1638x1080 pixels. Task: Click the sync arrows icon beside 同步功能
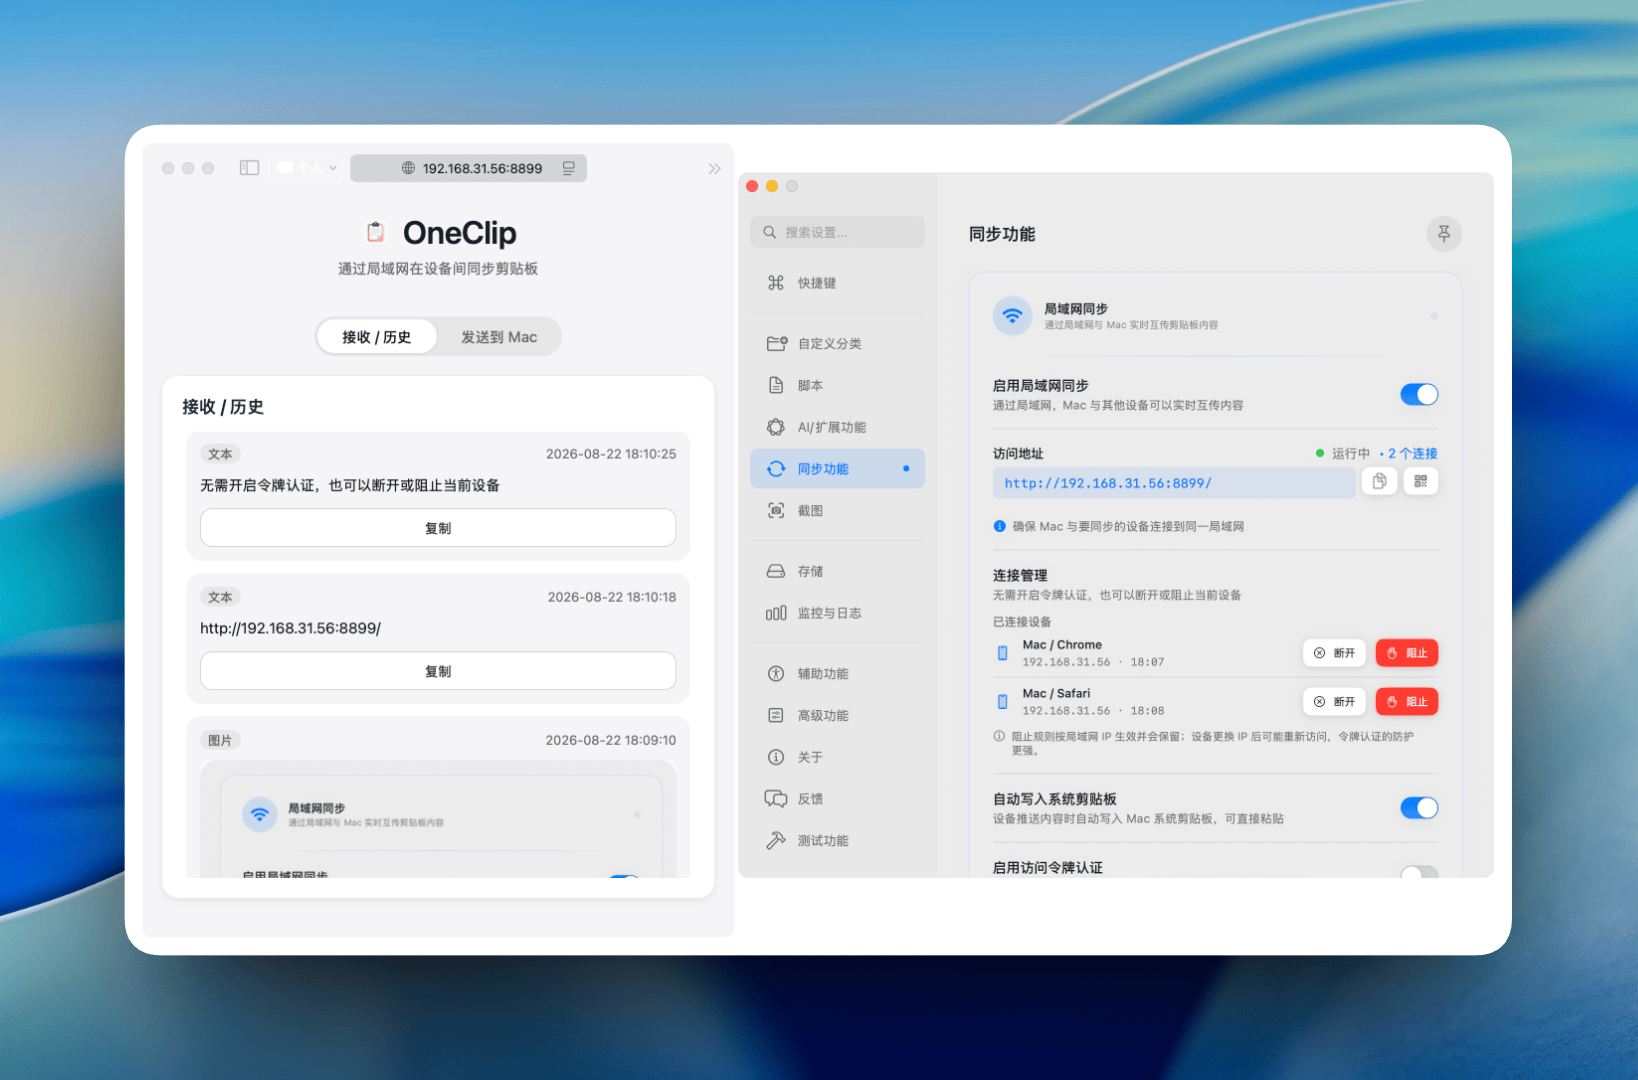(x=776, y=469)
